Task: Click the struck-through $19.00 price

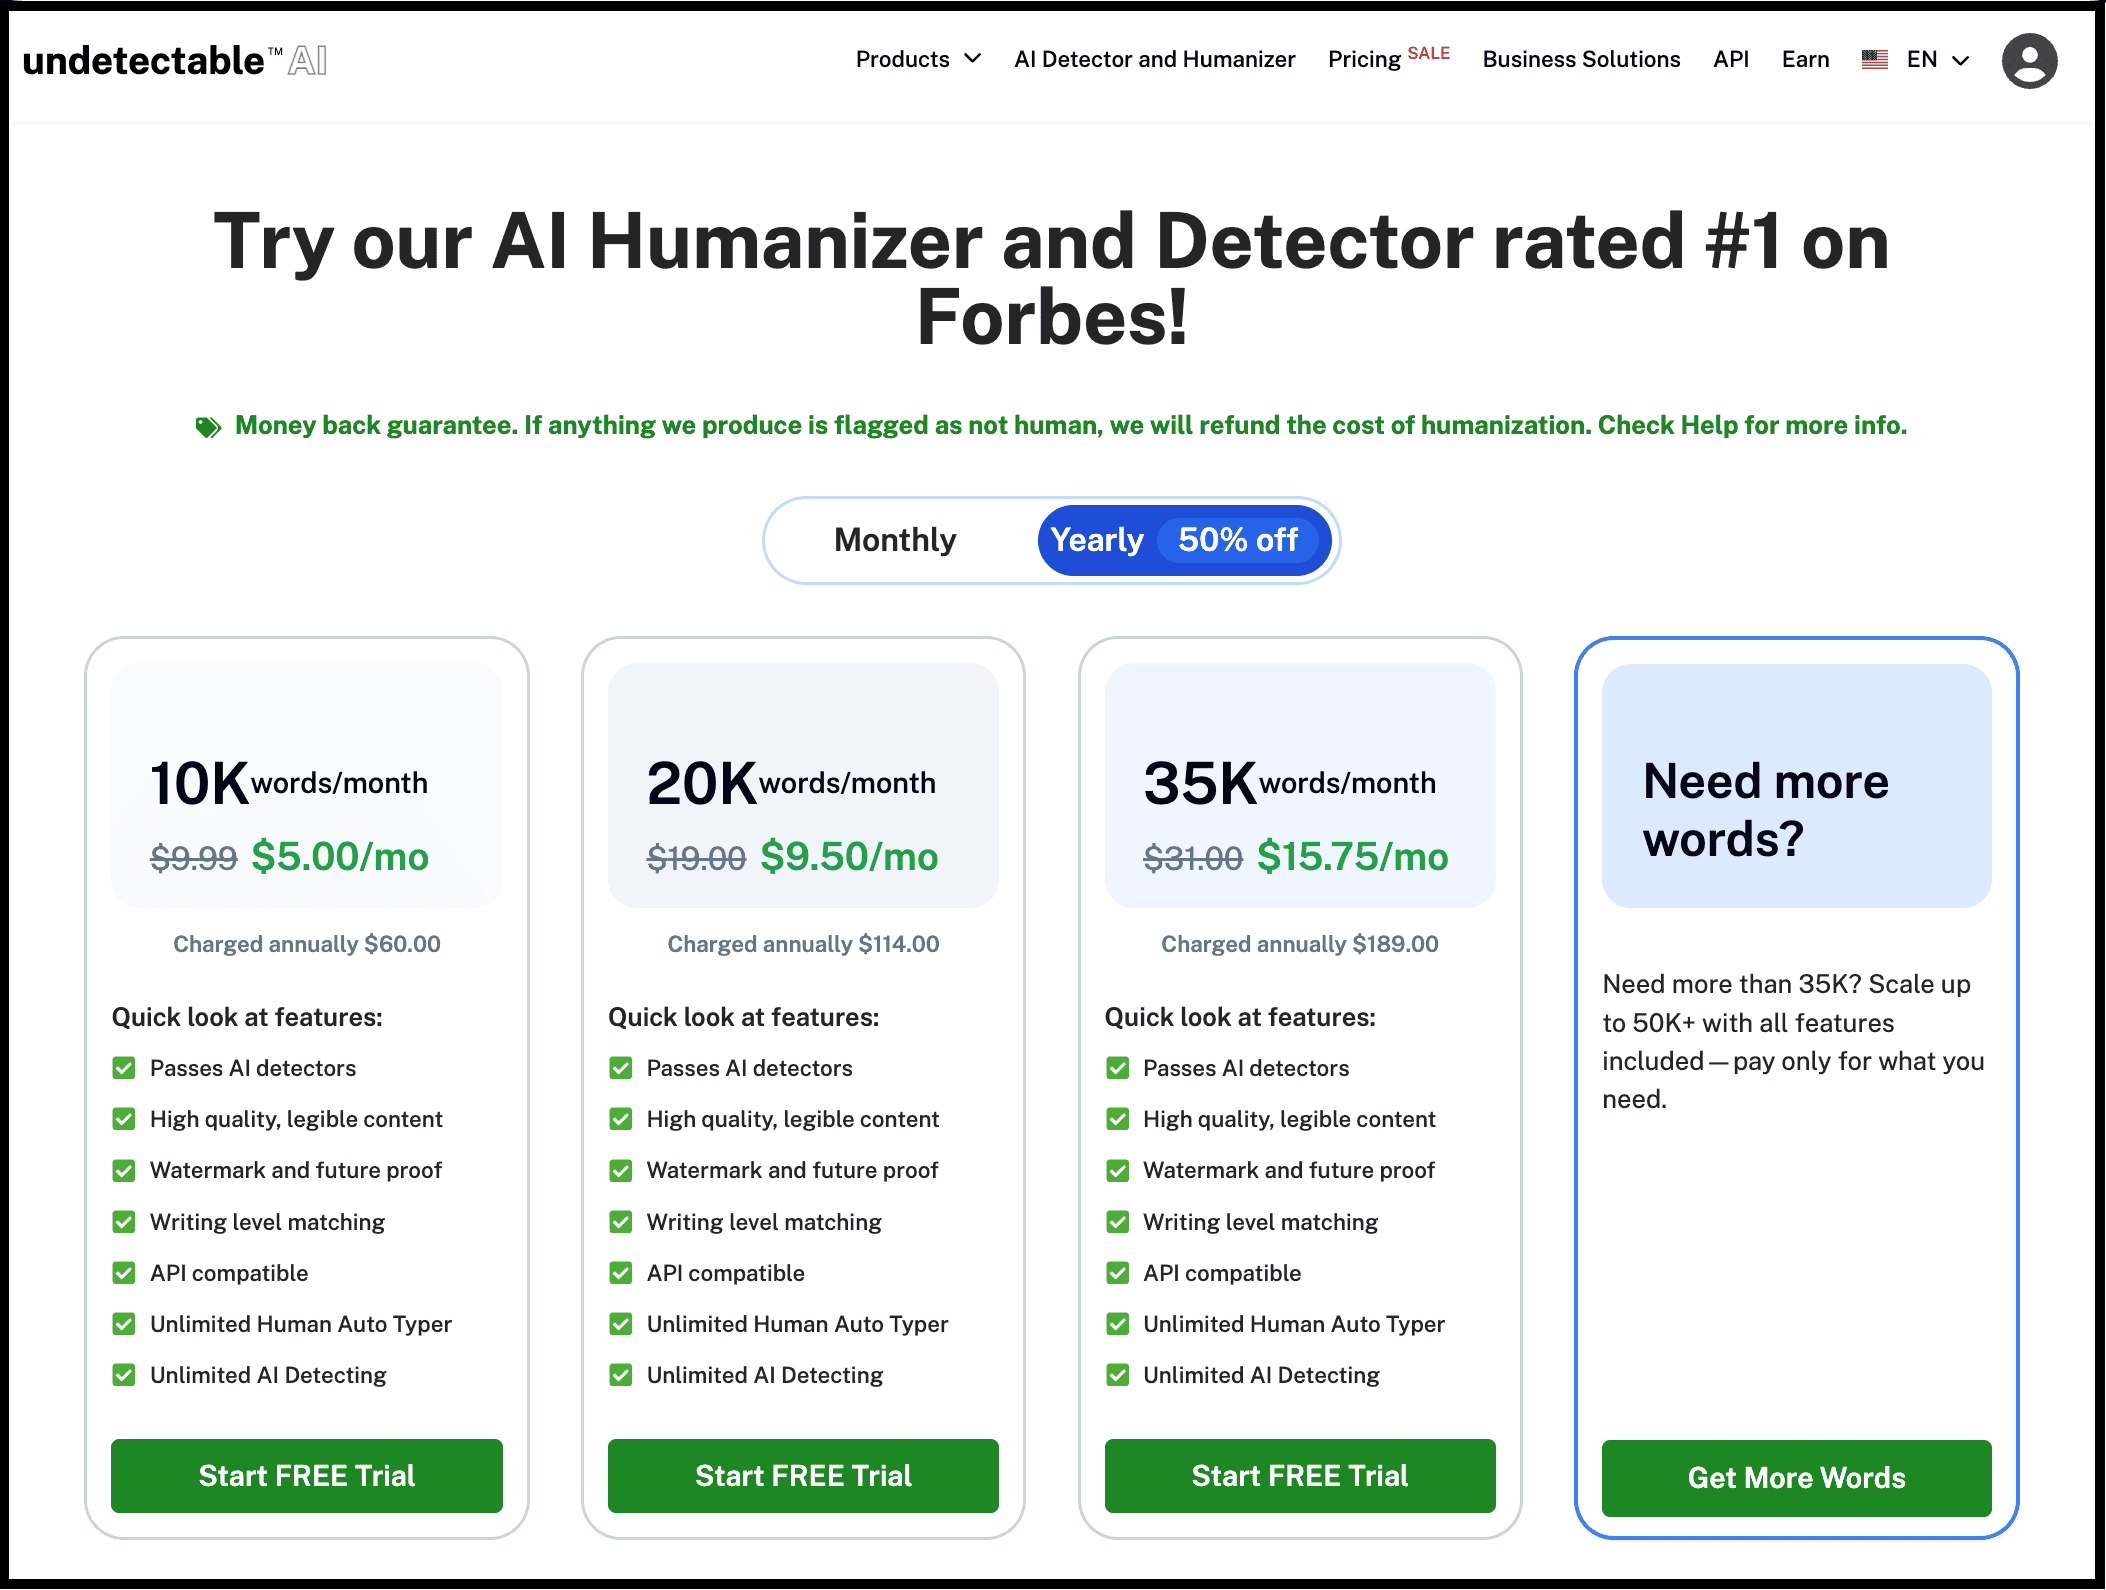Action: [696, 858]
